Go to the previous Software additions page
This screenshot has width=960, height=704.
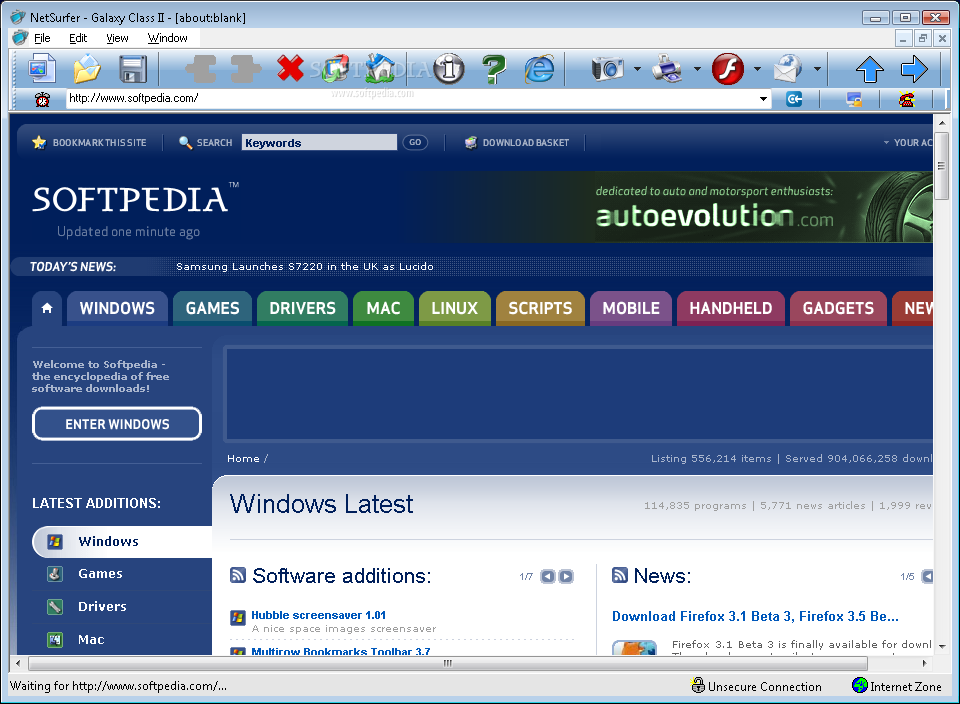pos(547,577)
